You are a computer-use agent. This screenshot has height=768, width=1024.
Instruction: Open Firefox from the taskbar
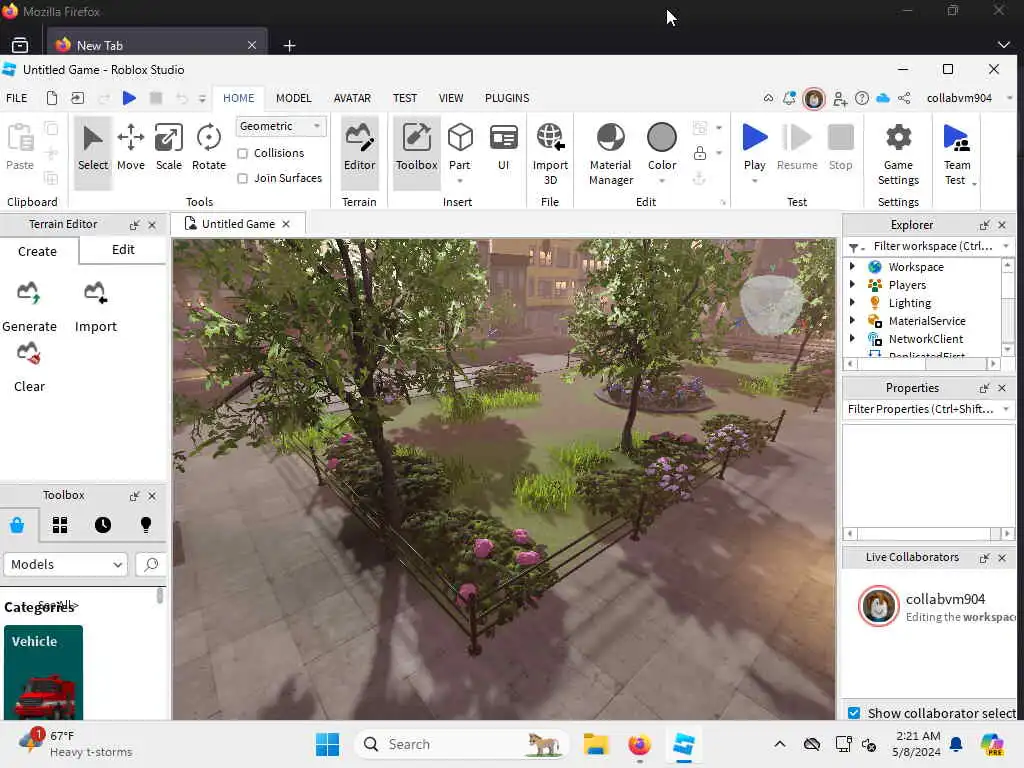[639, 744]
